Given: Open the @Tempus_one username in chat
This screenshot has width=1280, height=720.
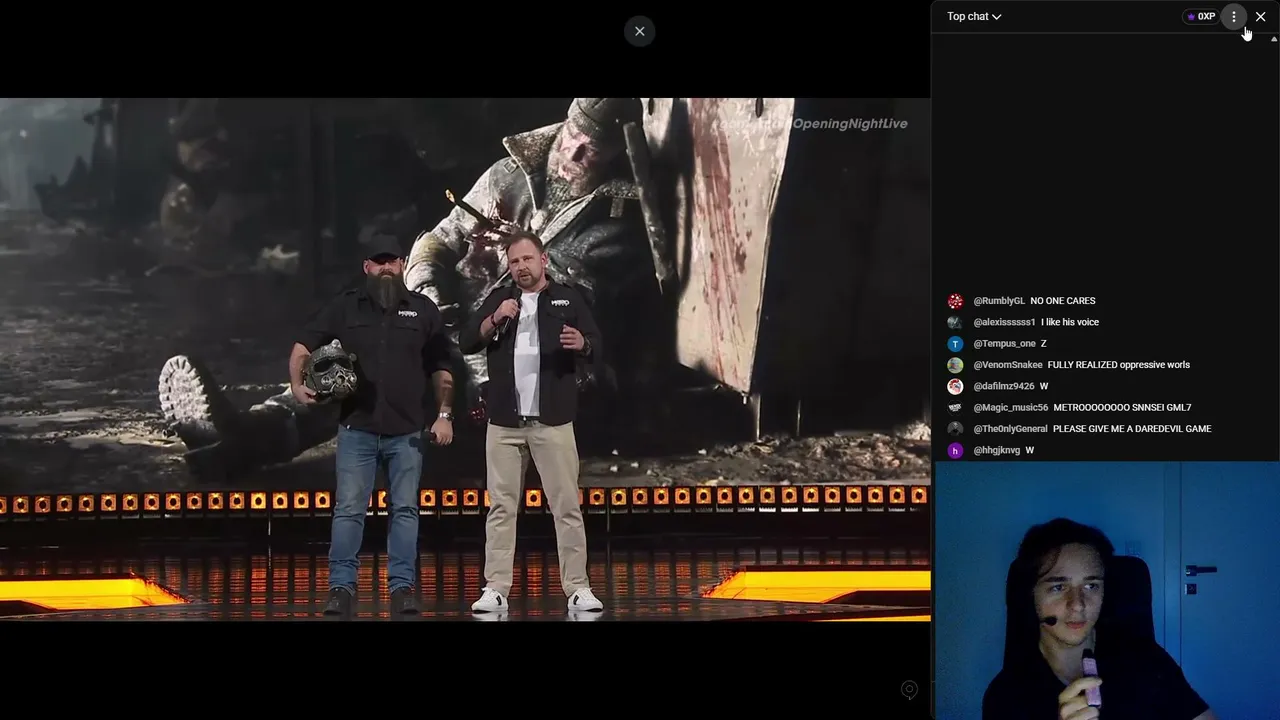Looking at the screenshot, I should pyautogui.click(x=1004, y=344).
